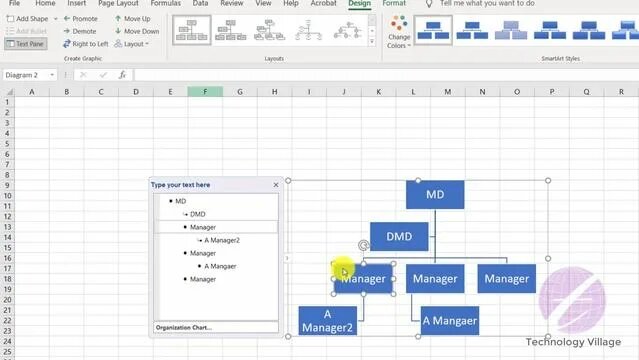Open the Acrobat tab

(x=324, y=3)
